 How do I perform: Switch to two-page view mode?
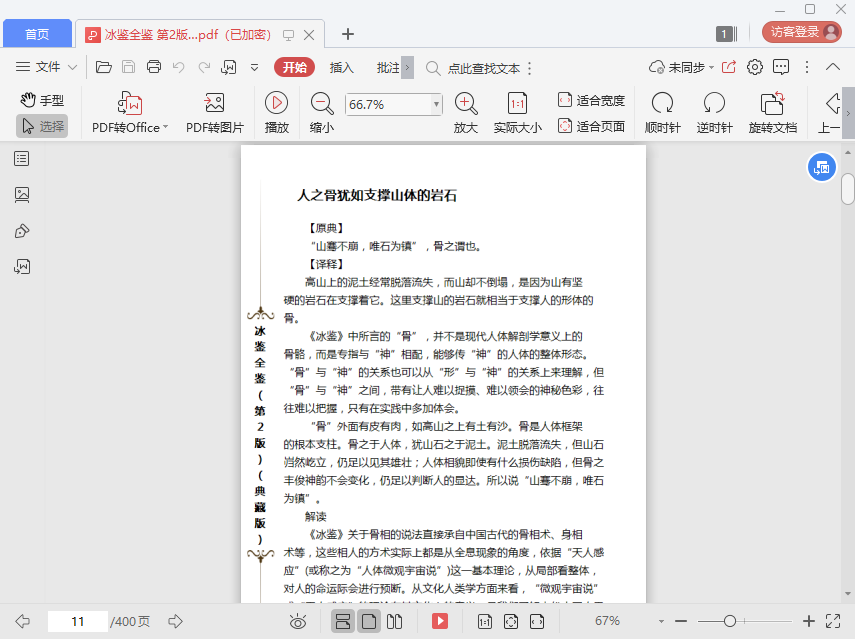pyautogui.click(x=394, y=621)
